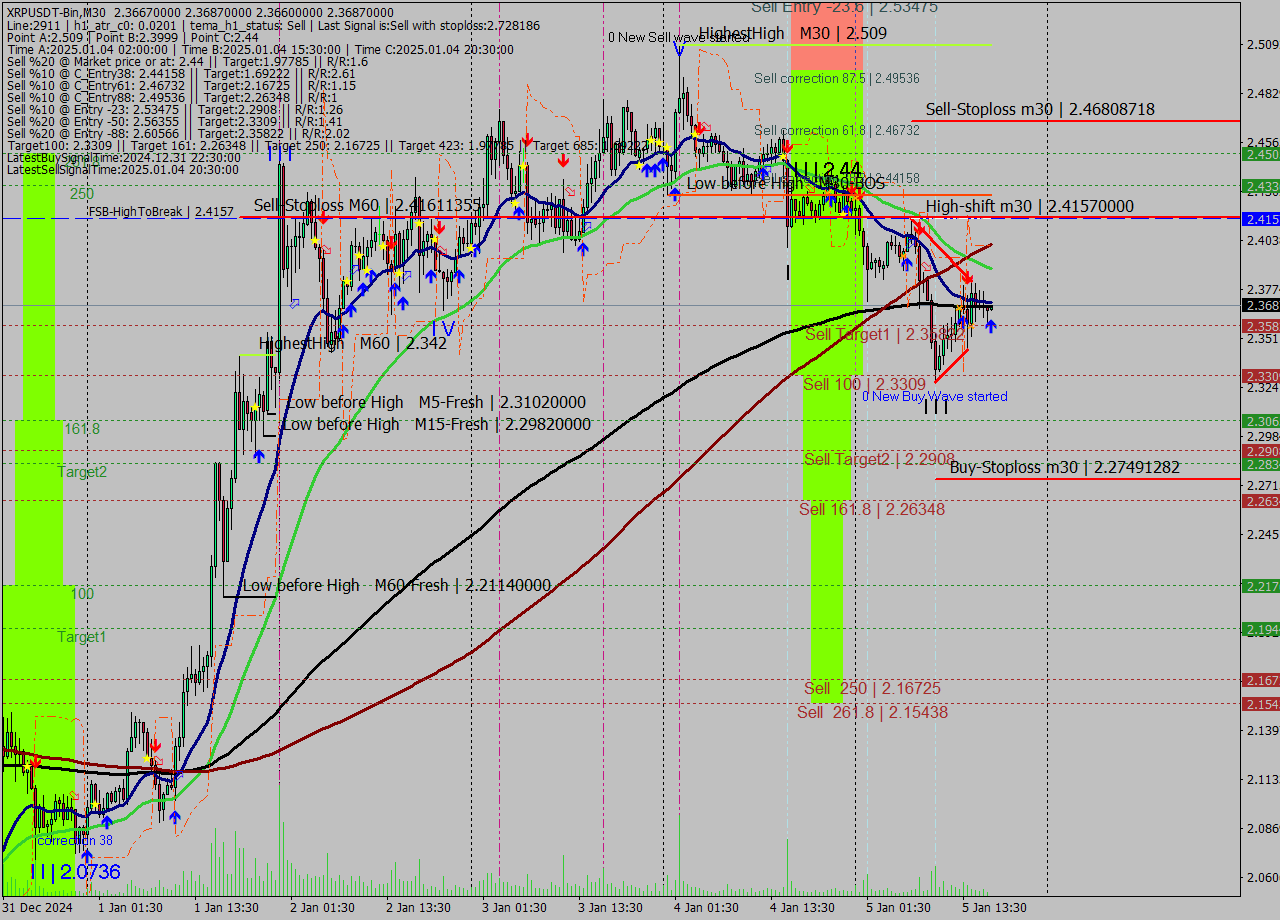Click the green Target1 label
1280x920 pixels.
coord(81,637)
